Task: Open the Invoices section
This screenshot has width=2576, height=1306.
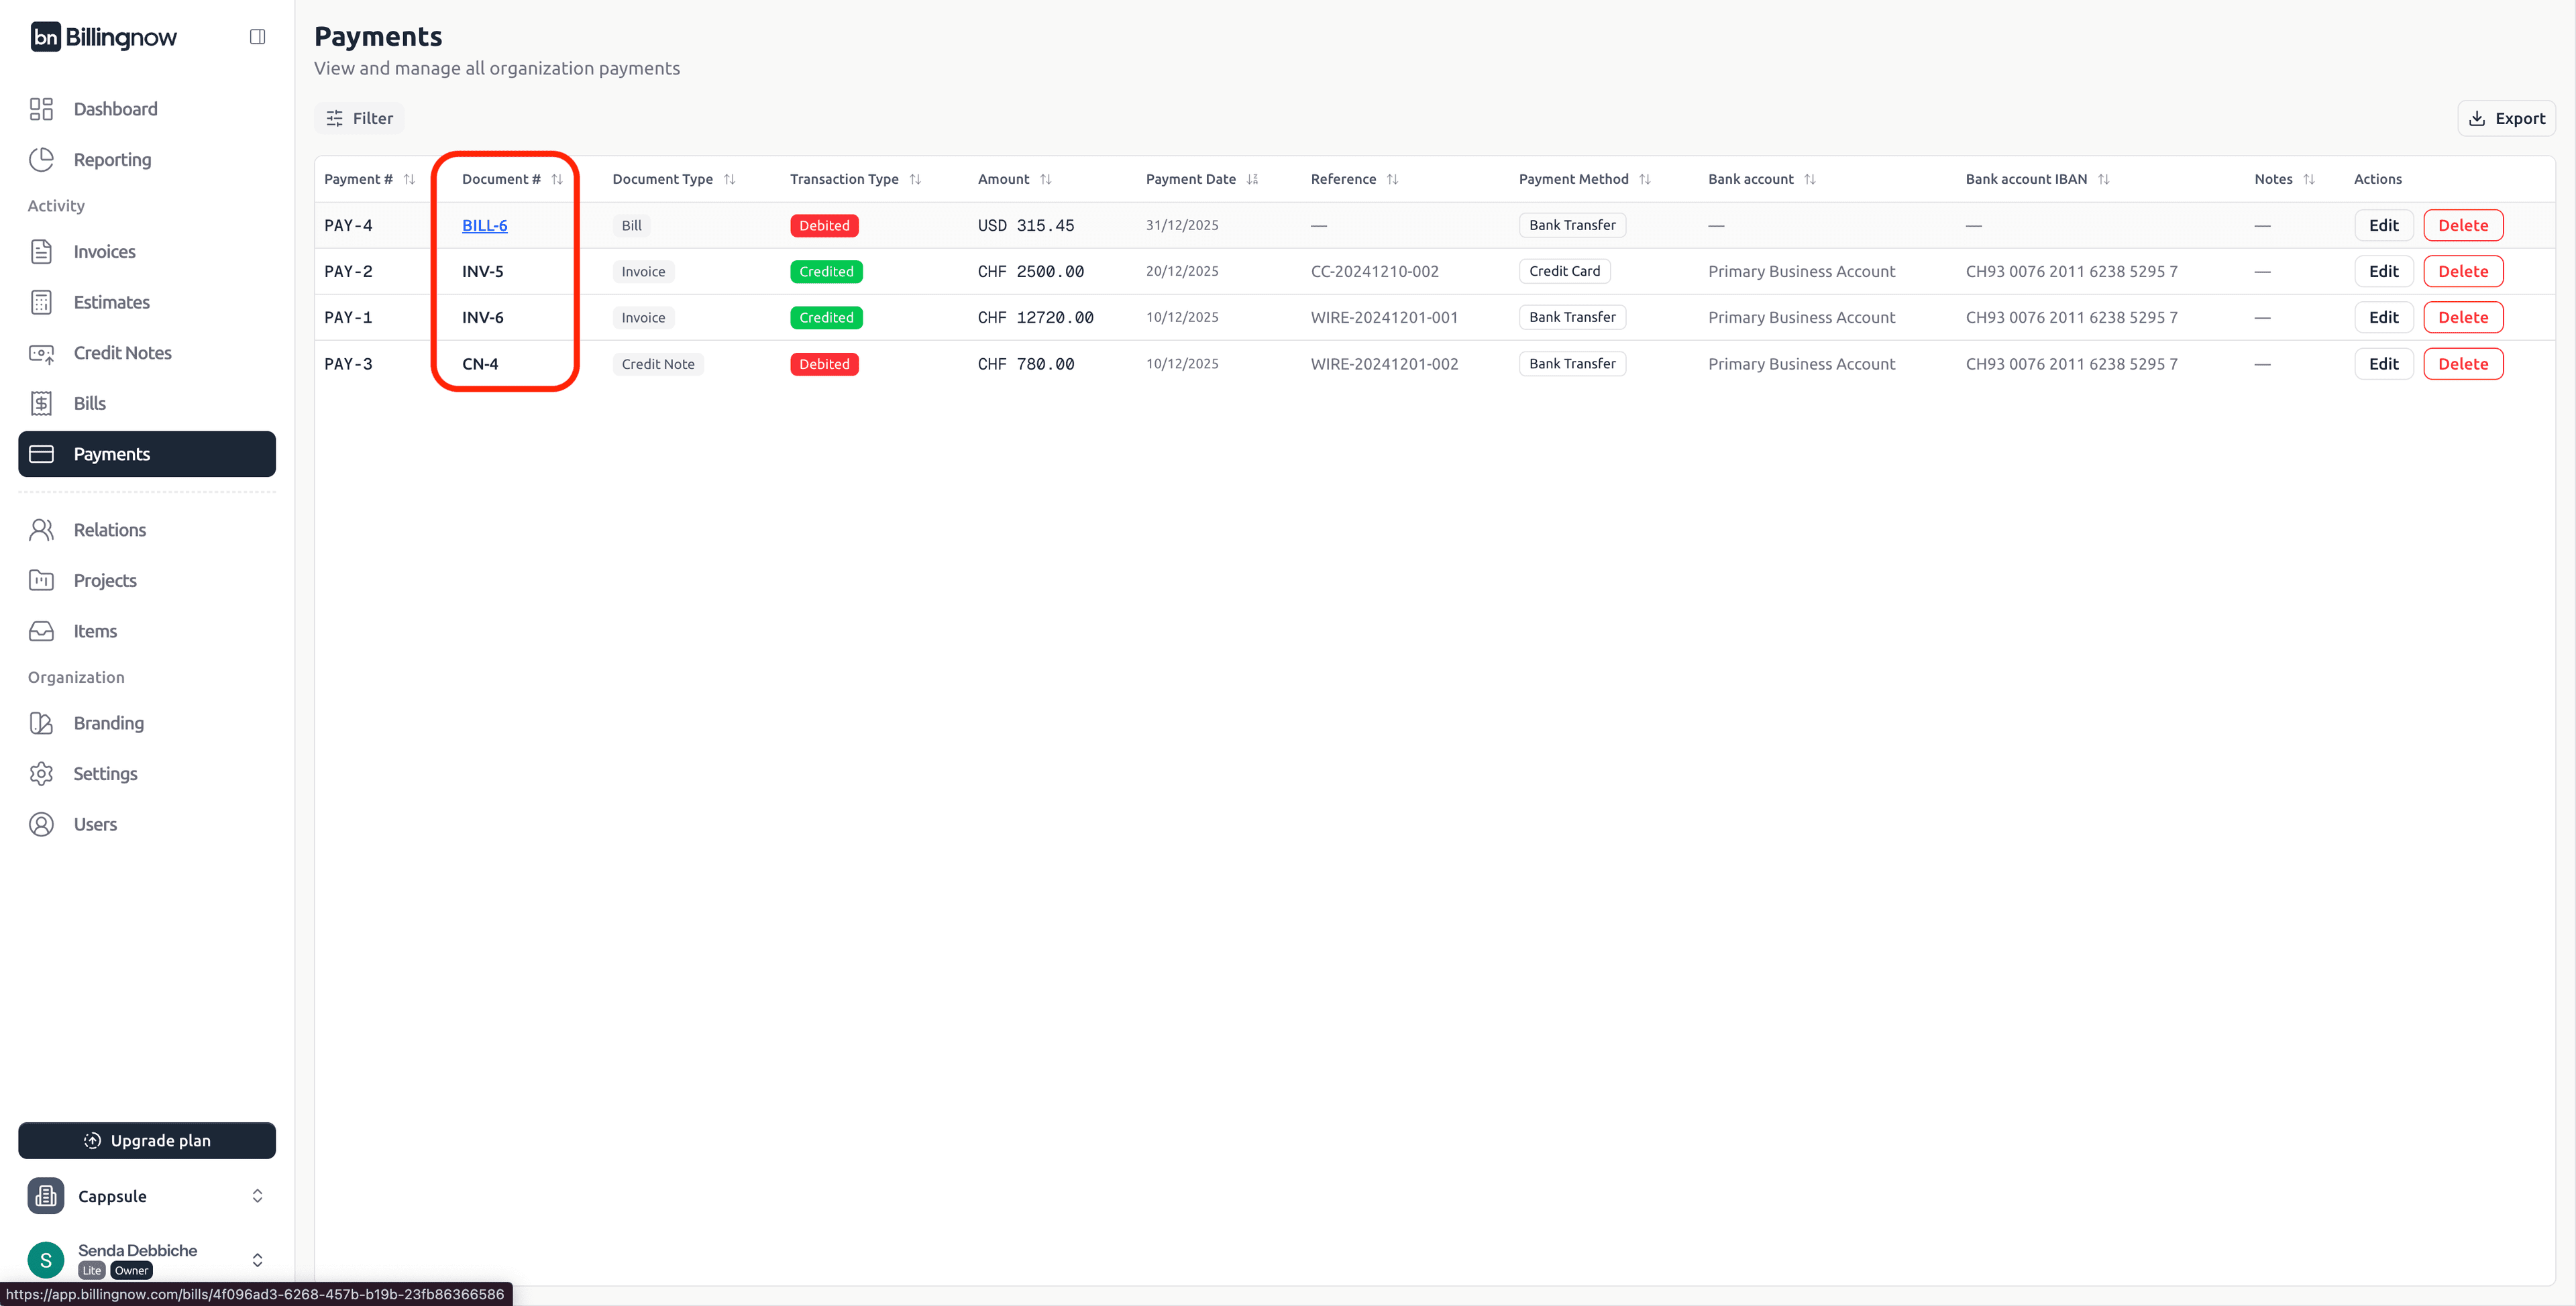Action: point(105,252)
